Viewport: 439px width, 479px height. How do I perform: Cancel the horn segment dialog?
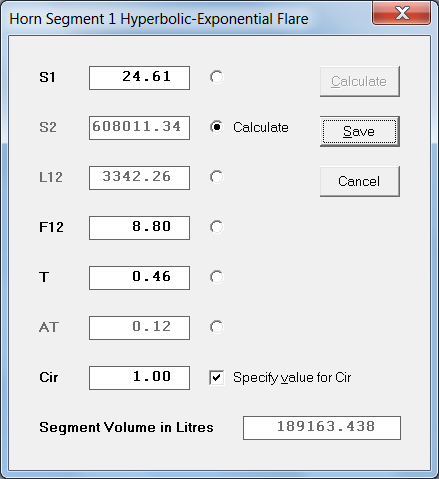pyautogui.click(x=360, y=181)
